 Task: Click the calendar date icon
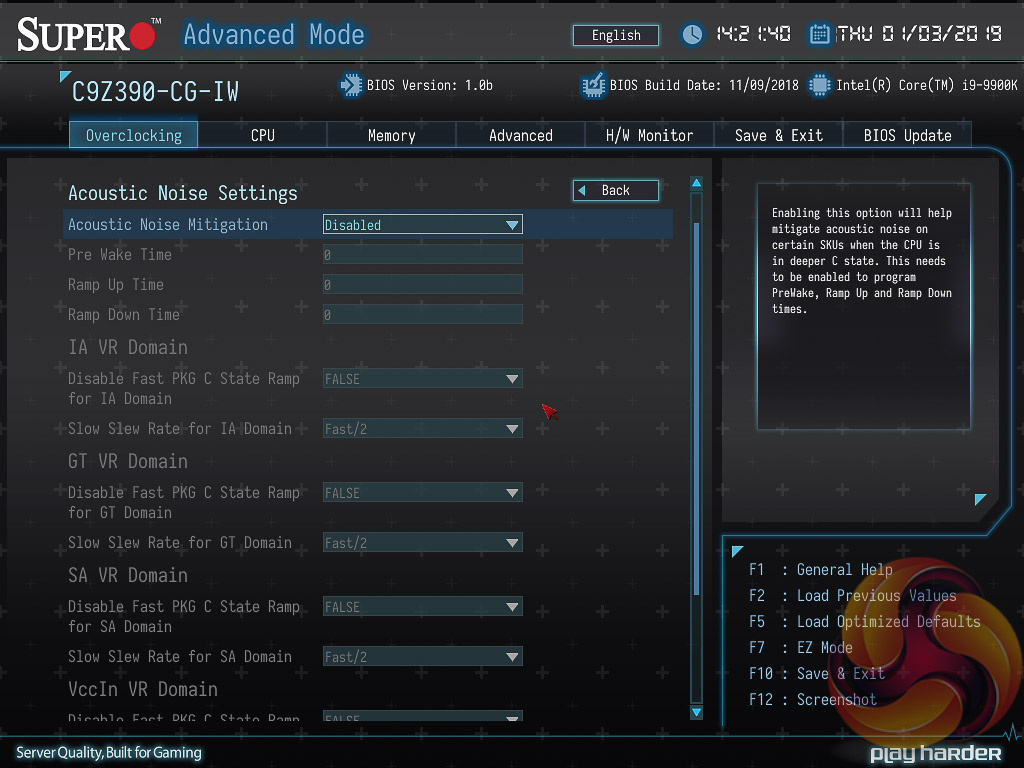click(820, 34)
